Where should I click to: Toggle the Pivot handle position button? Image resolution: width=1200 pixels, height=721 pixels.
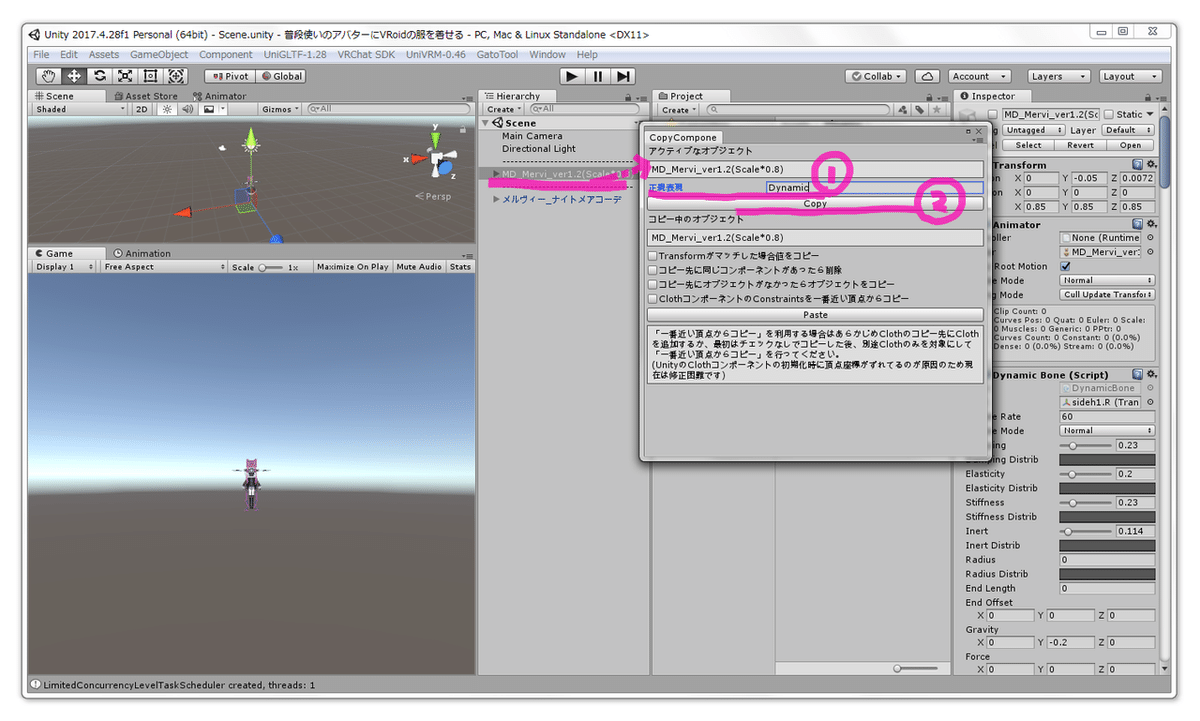tap(229, 76)
